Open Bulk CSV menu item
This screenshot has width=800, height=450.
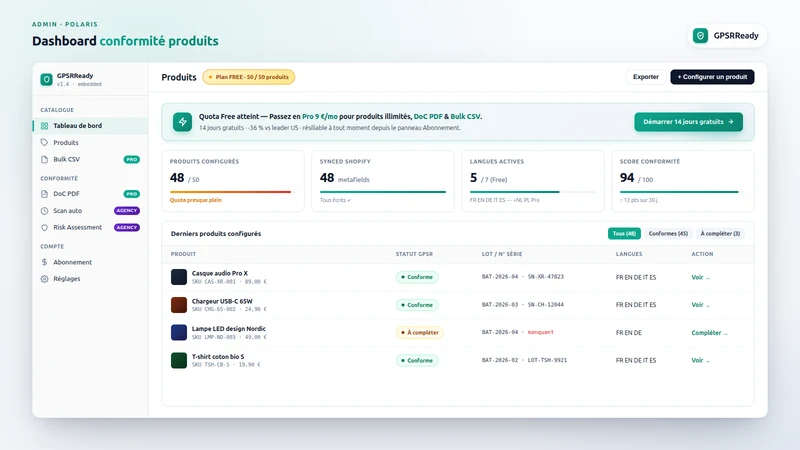(90, 159)
